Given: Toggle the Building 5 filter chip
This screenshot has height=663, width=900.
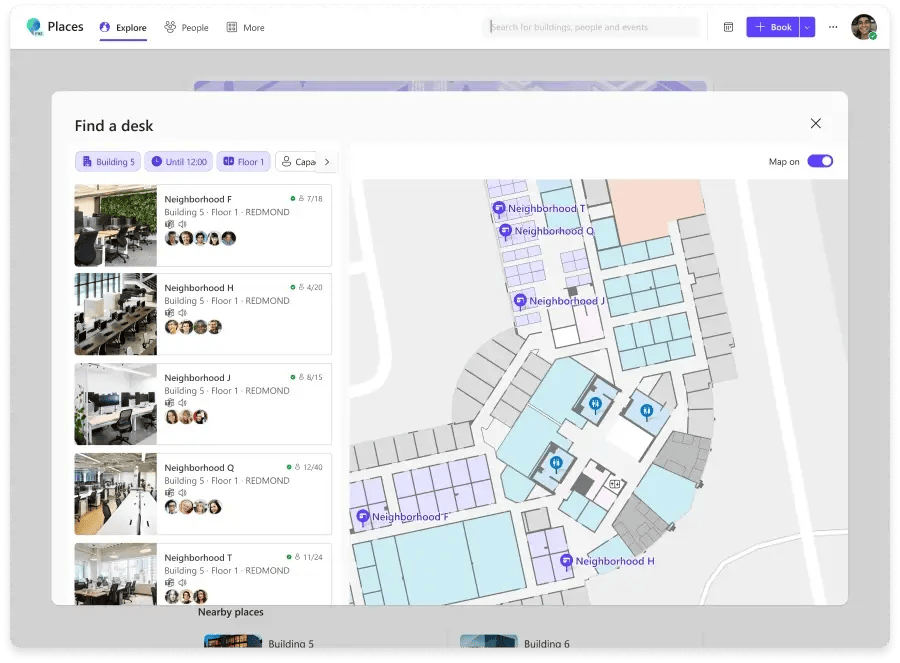Looking at the screenshot, I should point(107,161).
